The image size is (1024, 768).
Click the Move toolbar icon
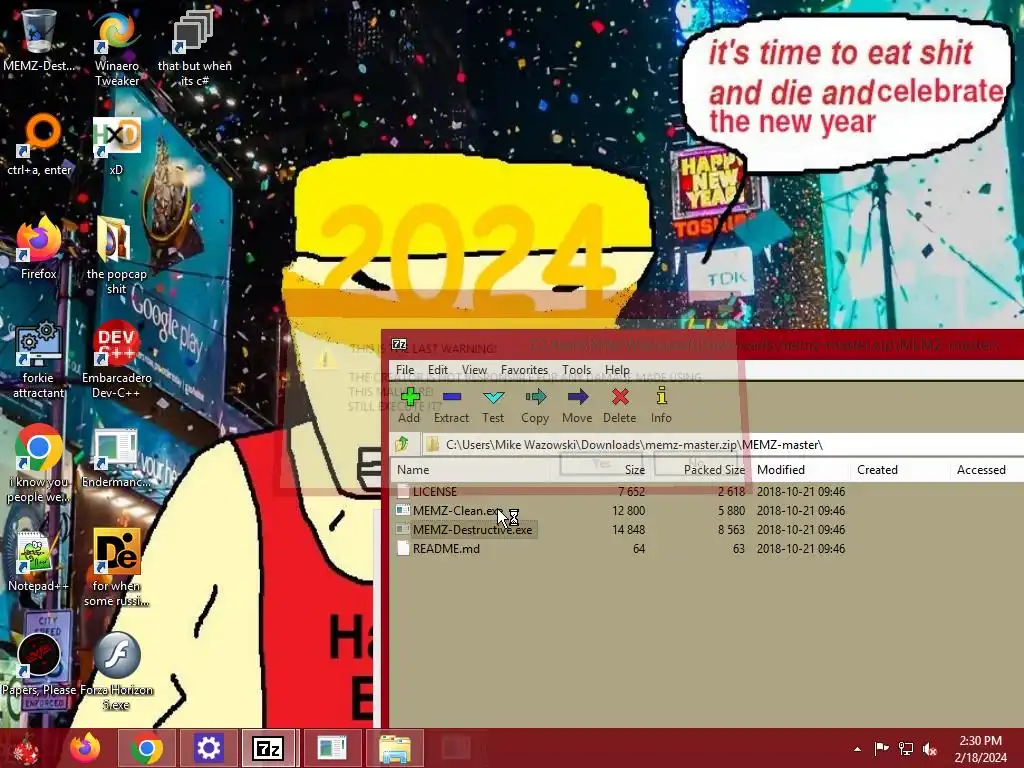(x=577, y=405)
